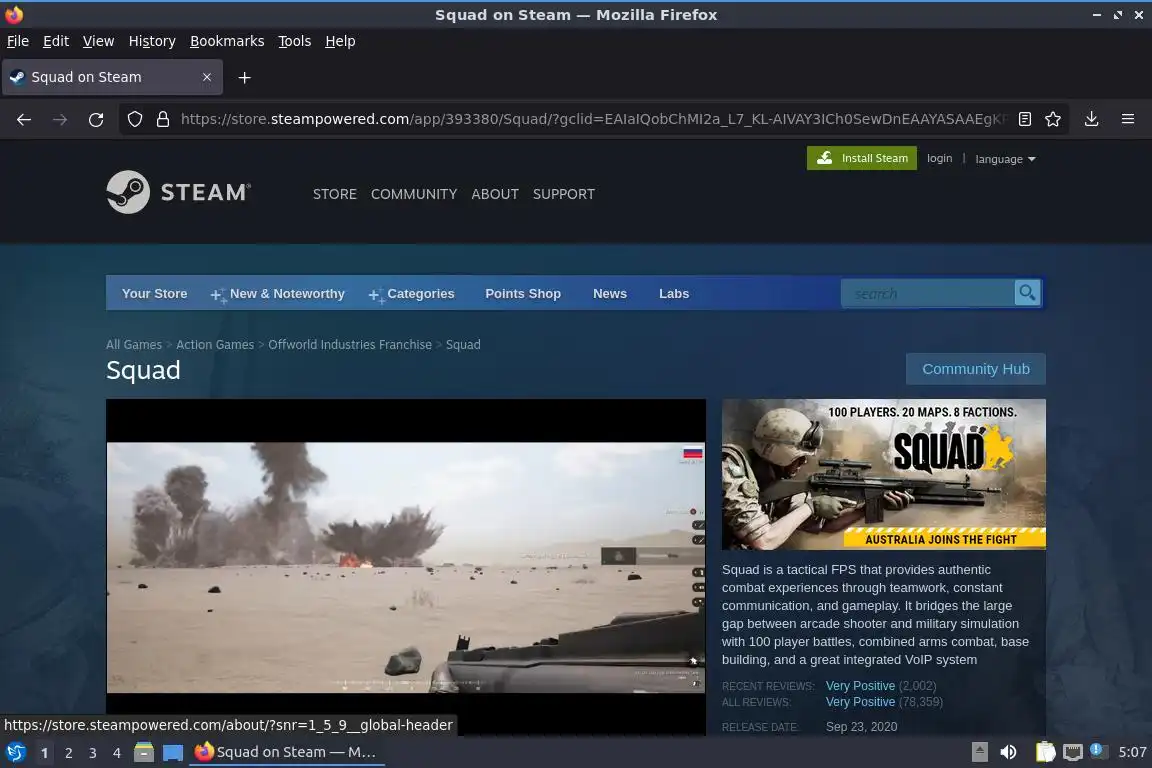Click the Sep 23, 2020 release date
The height and width of the screenshot is (768, 1152).
tap(861, 727)
